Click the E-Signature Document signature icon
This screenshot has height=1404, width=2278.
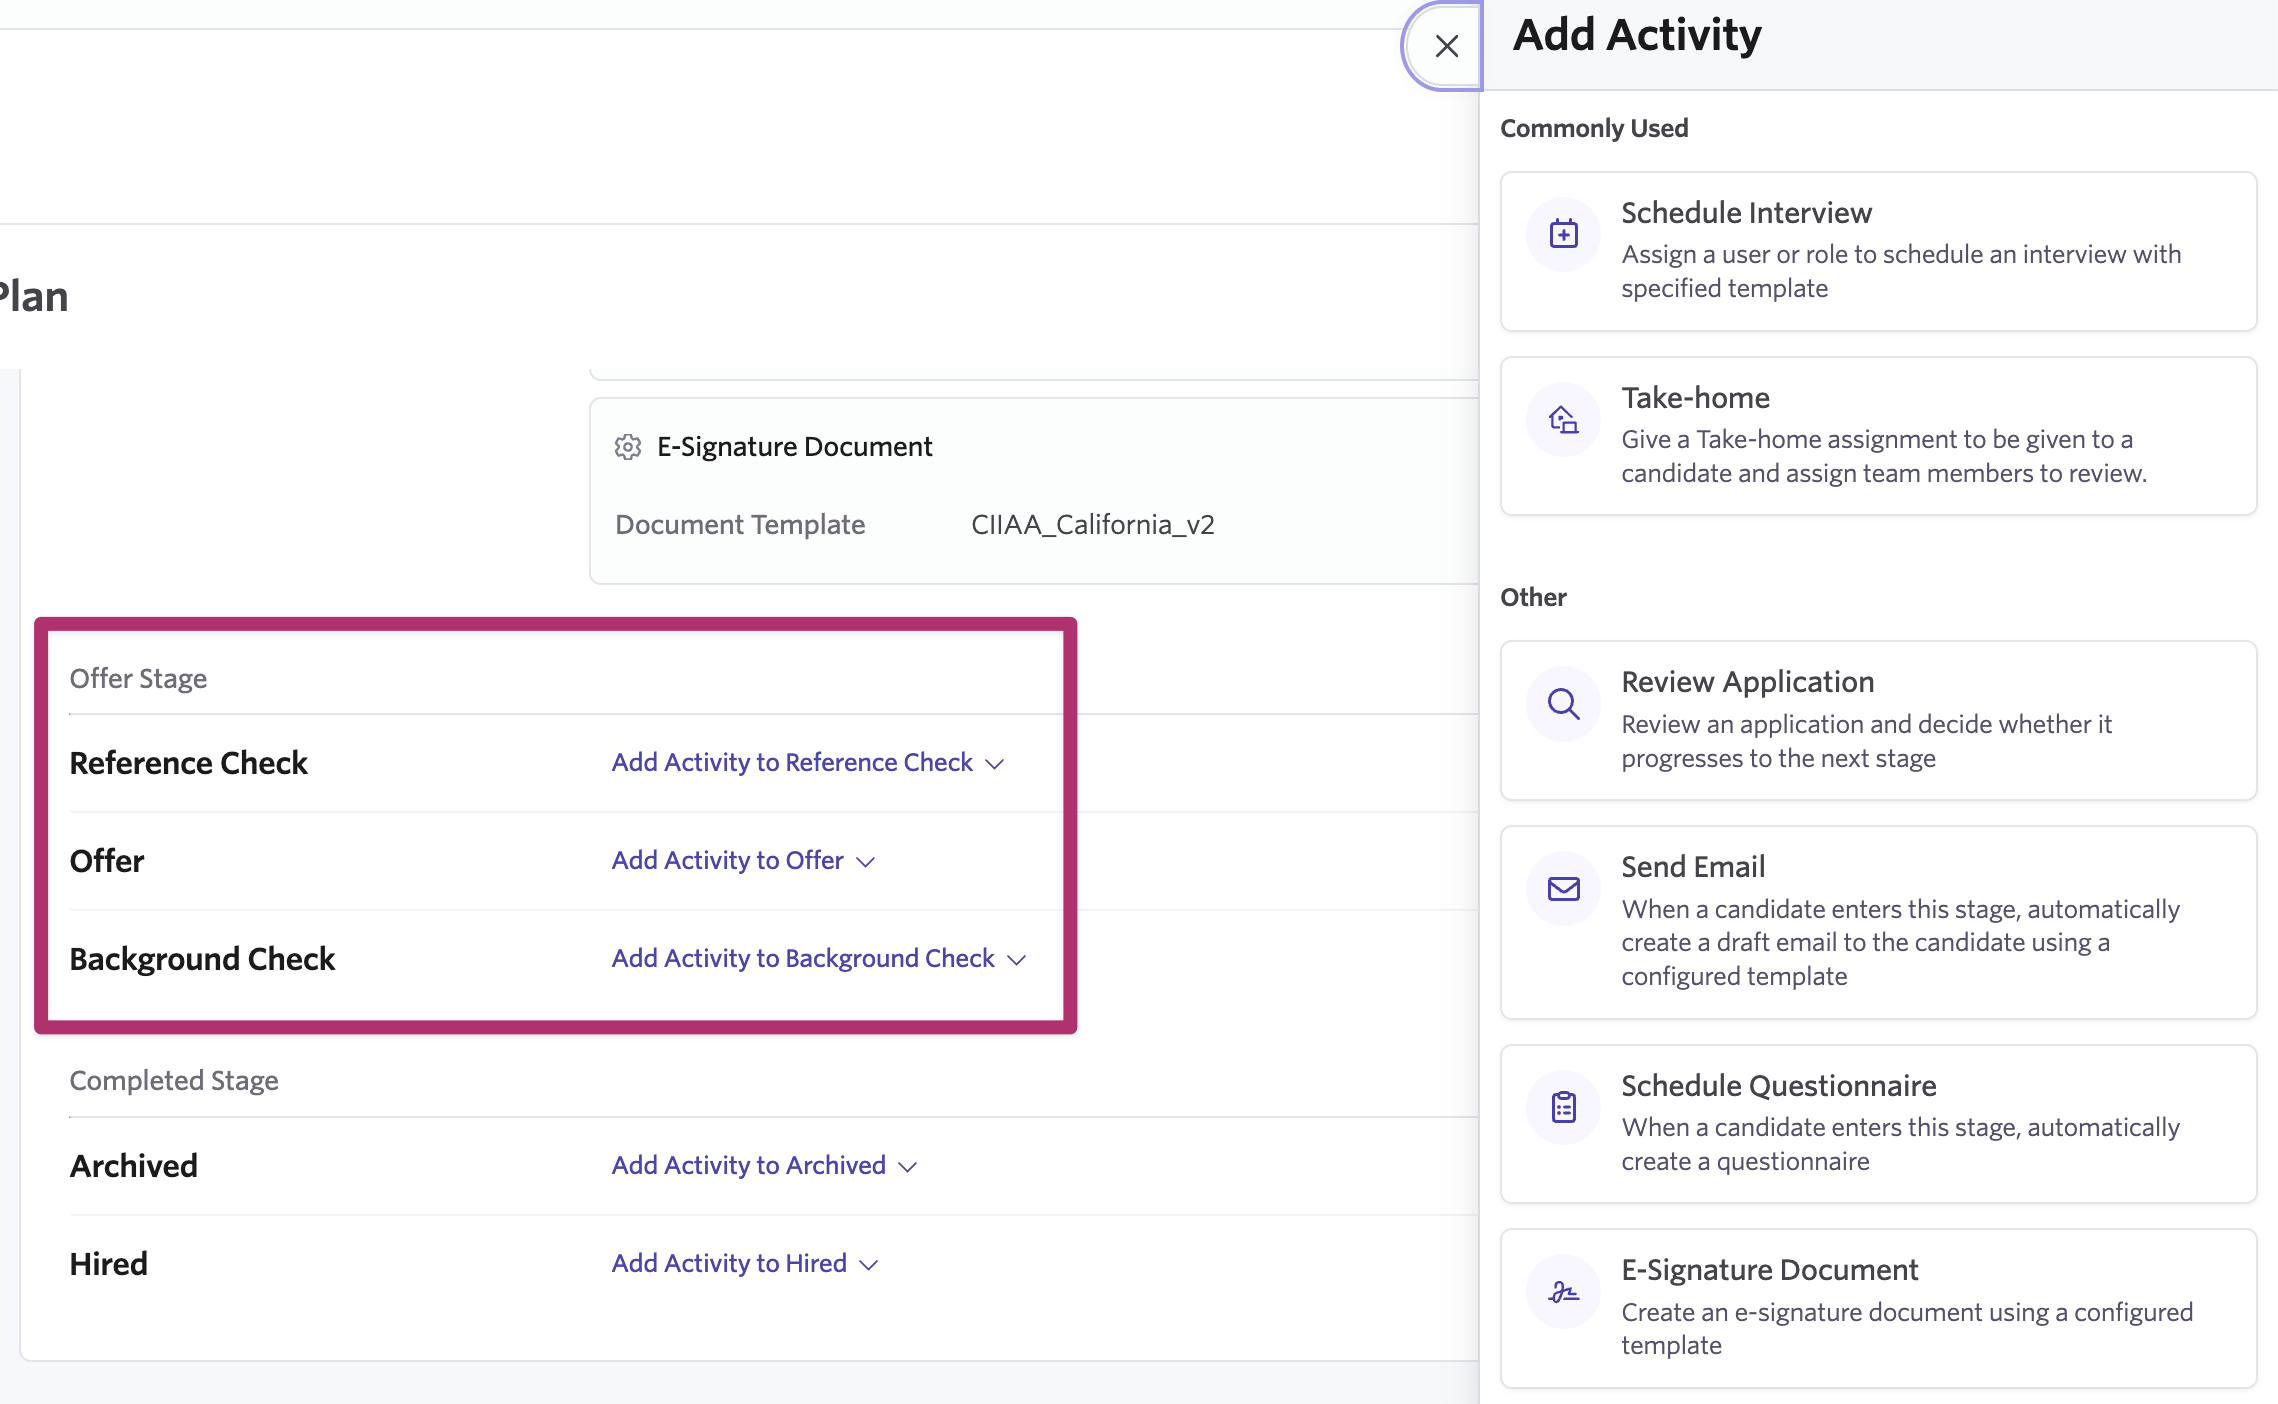coord(1563,1292)
